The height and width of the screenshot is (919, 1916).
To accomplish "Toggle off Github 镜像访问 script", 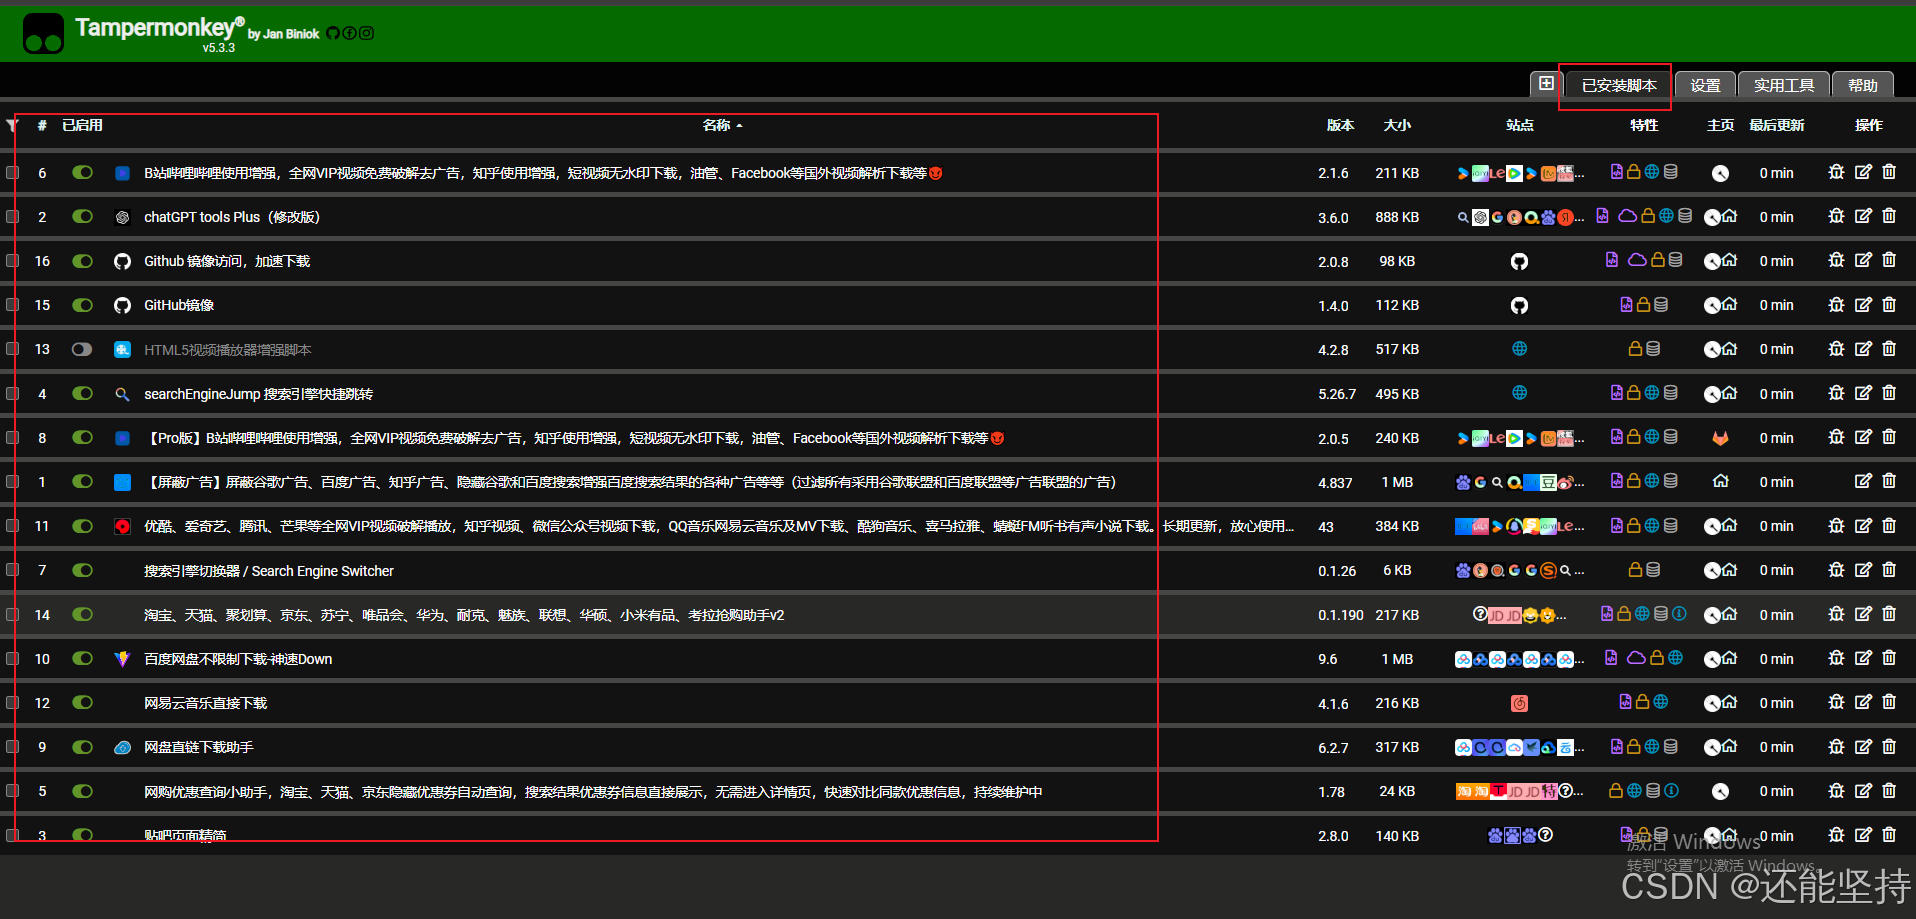I will pos(82,261).
